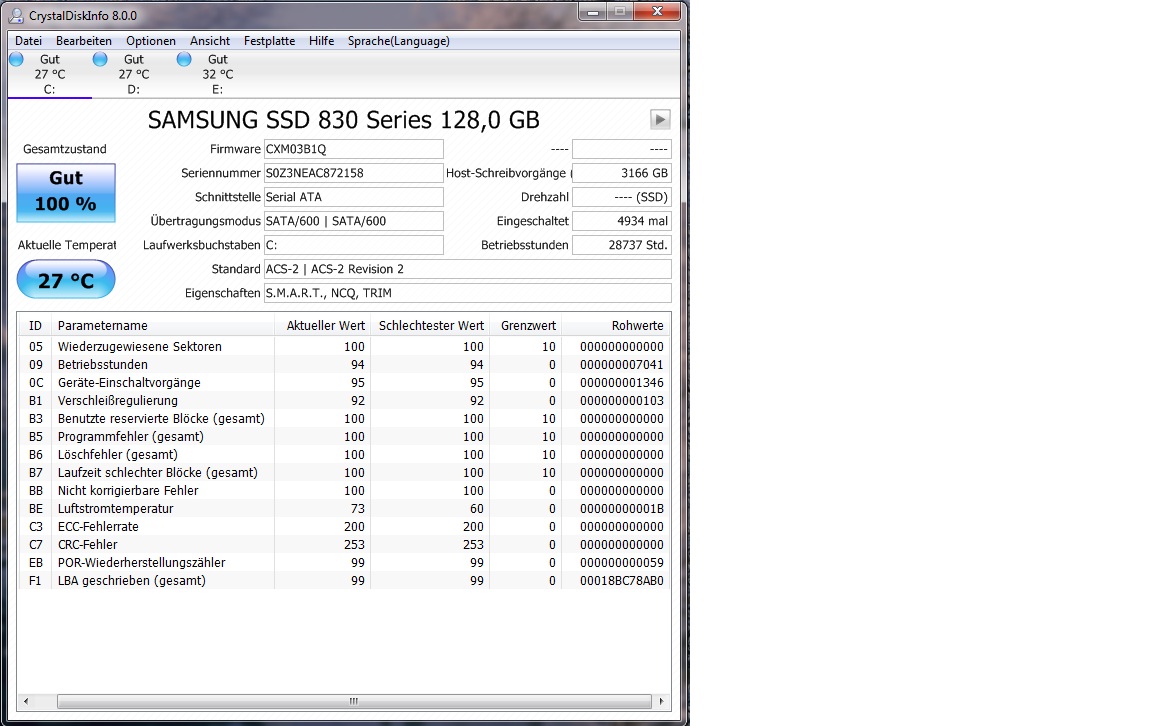This screenshot has width=1152, height=726.
Task: Close the CrystalDiskInfo window
Action: (658, 12)
